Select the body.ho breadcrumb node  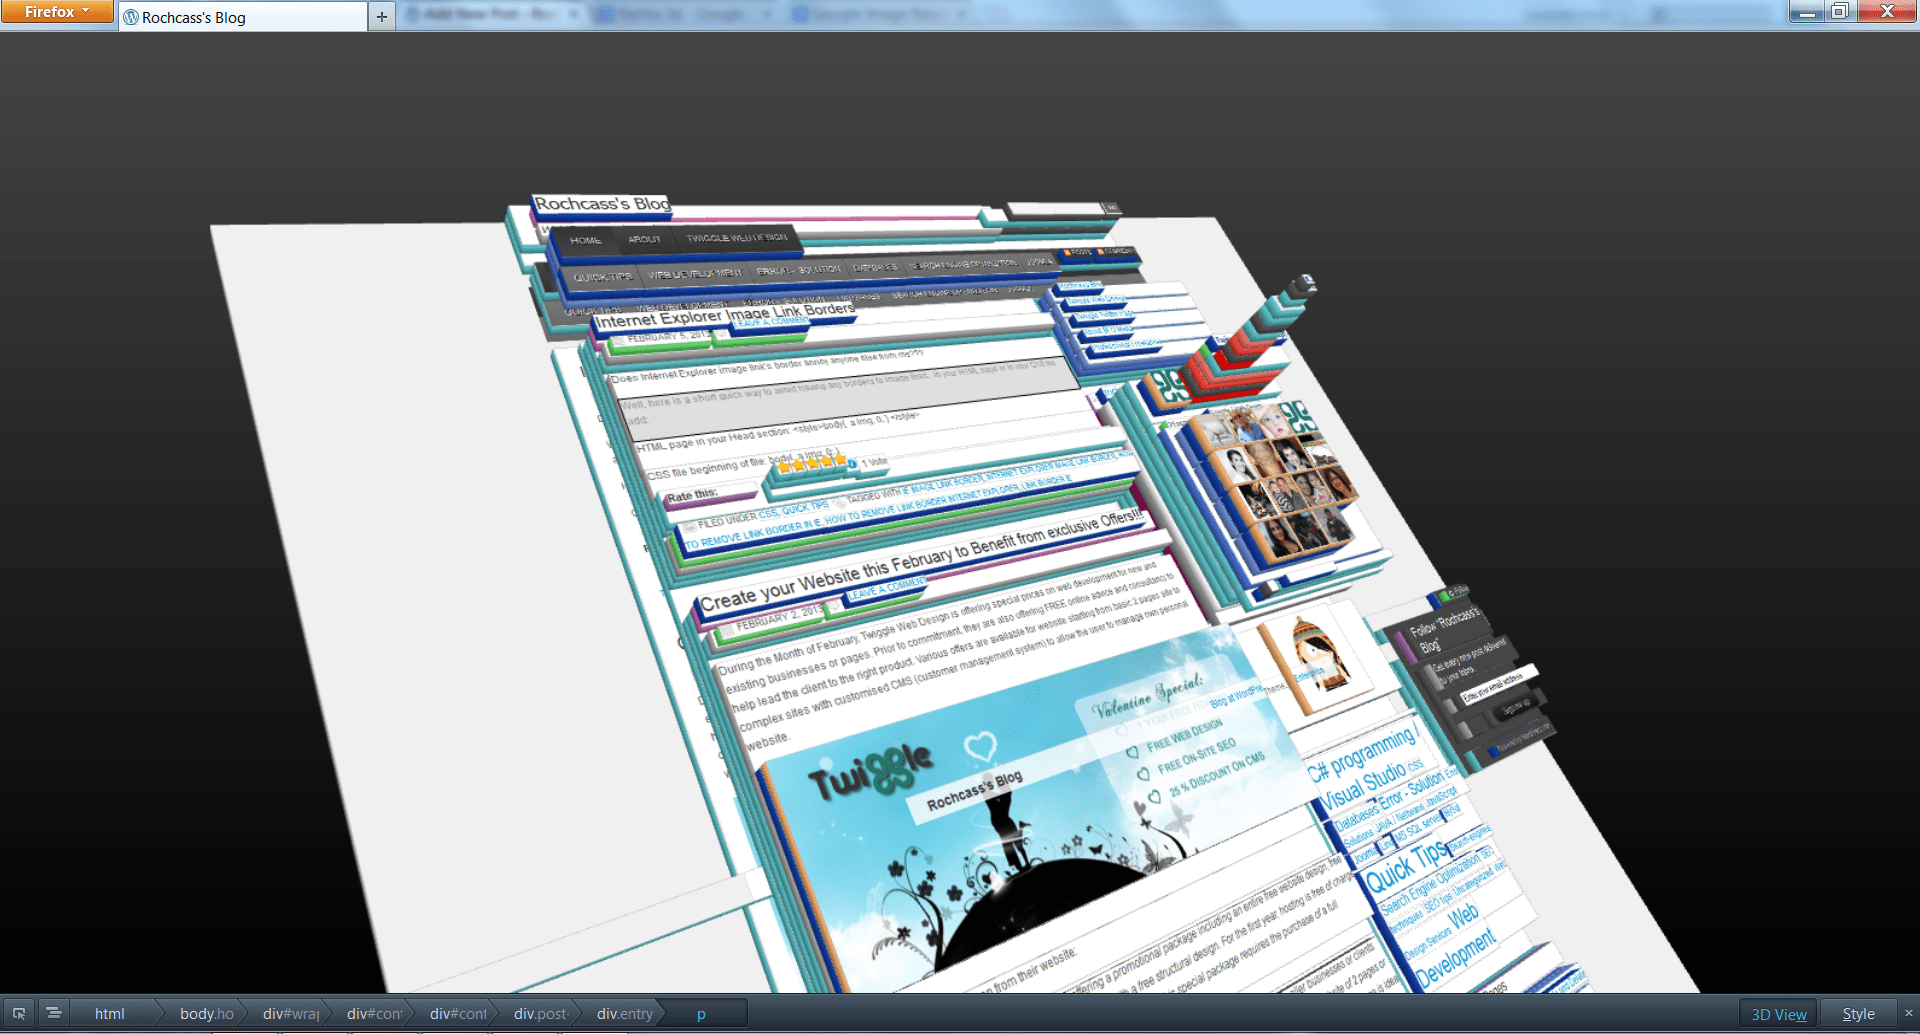tap(206, 1013)
